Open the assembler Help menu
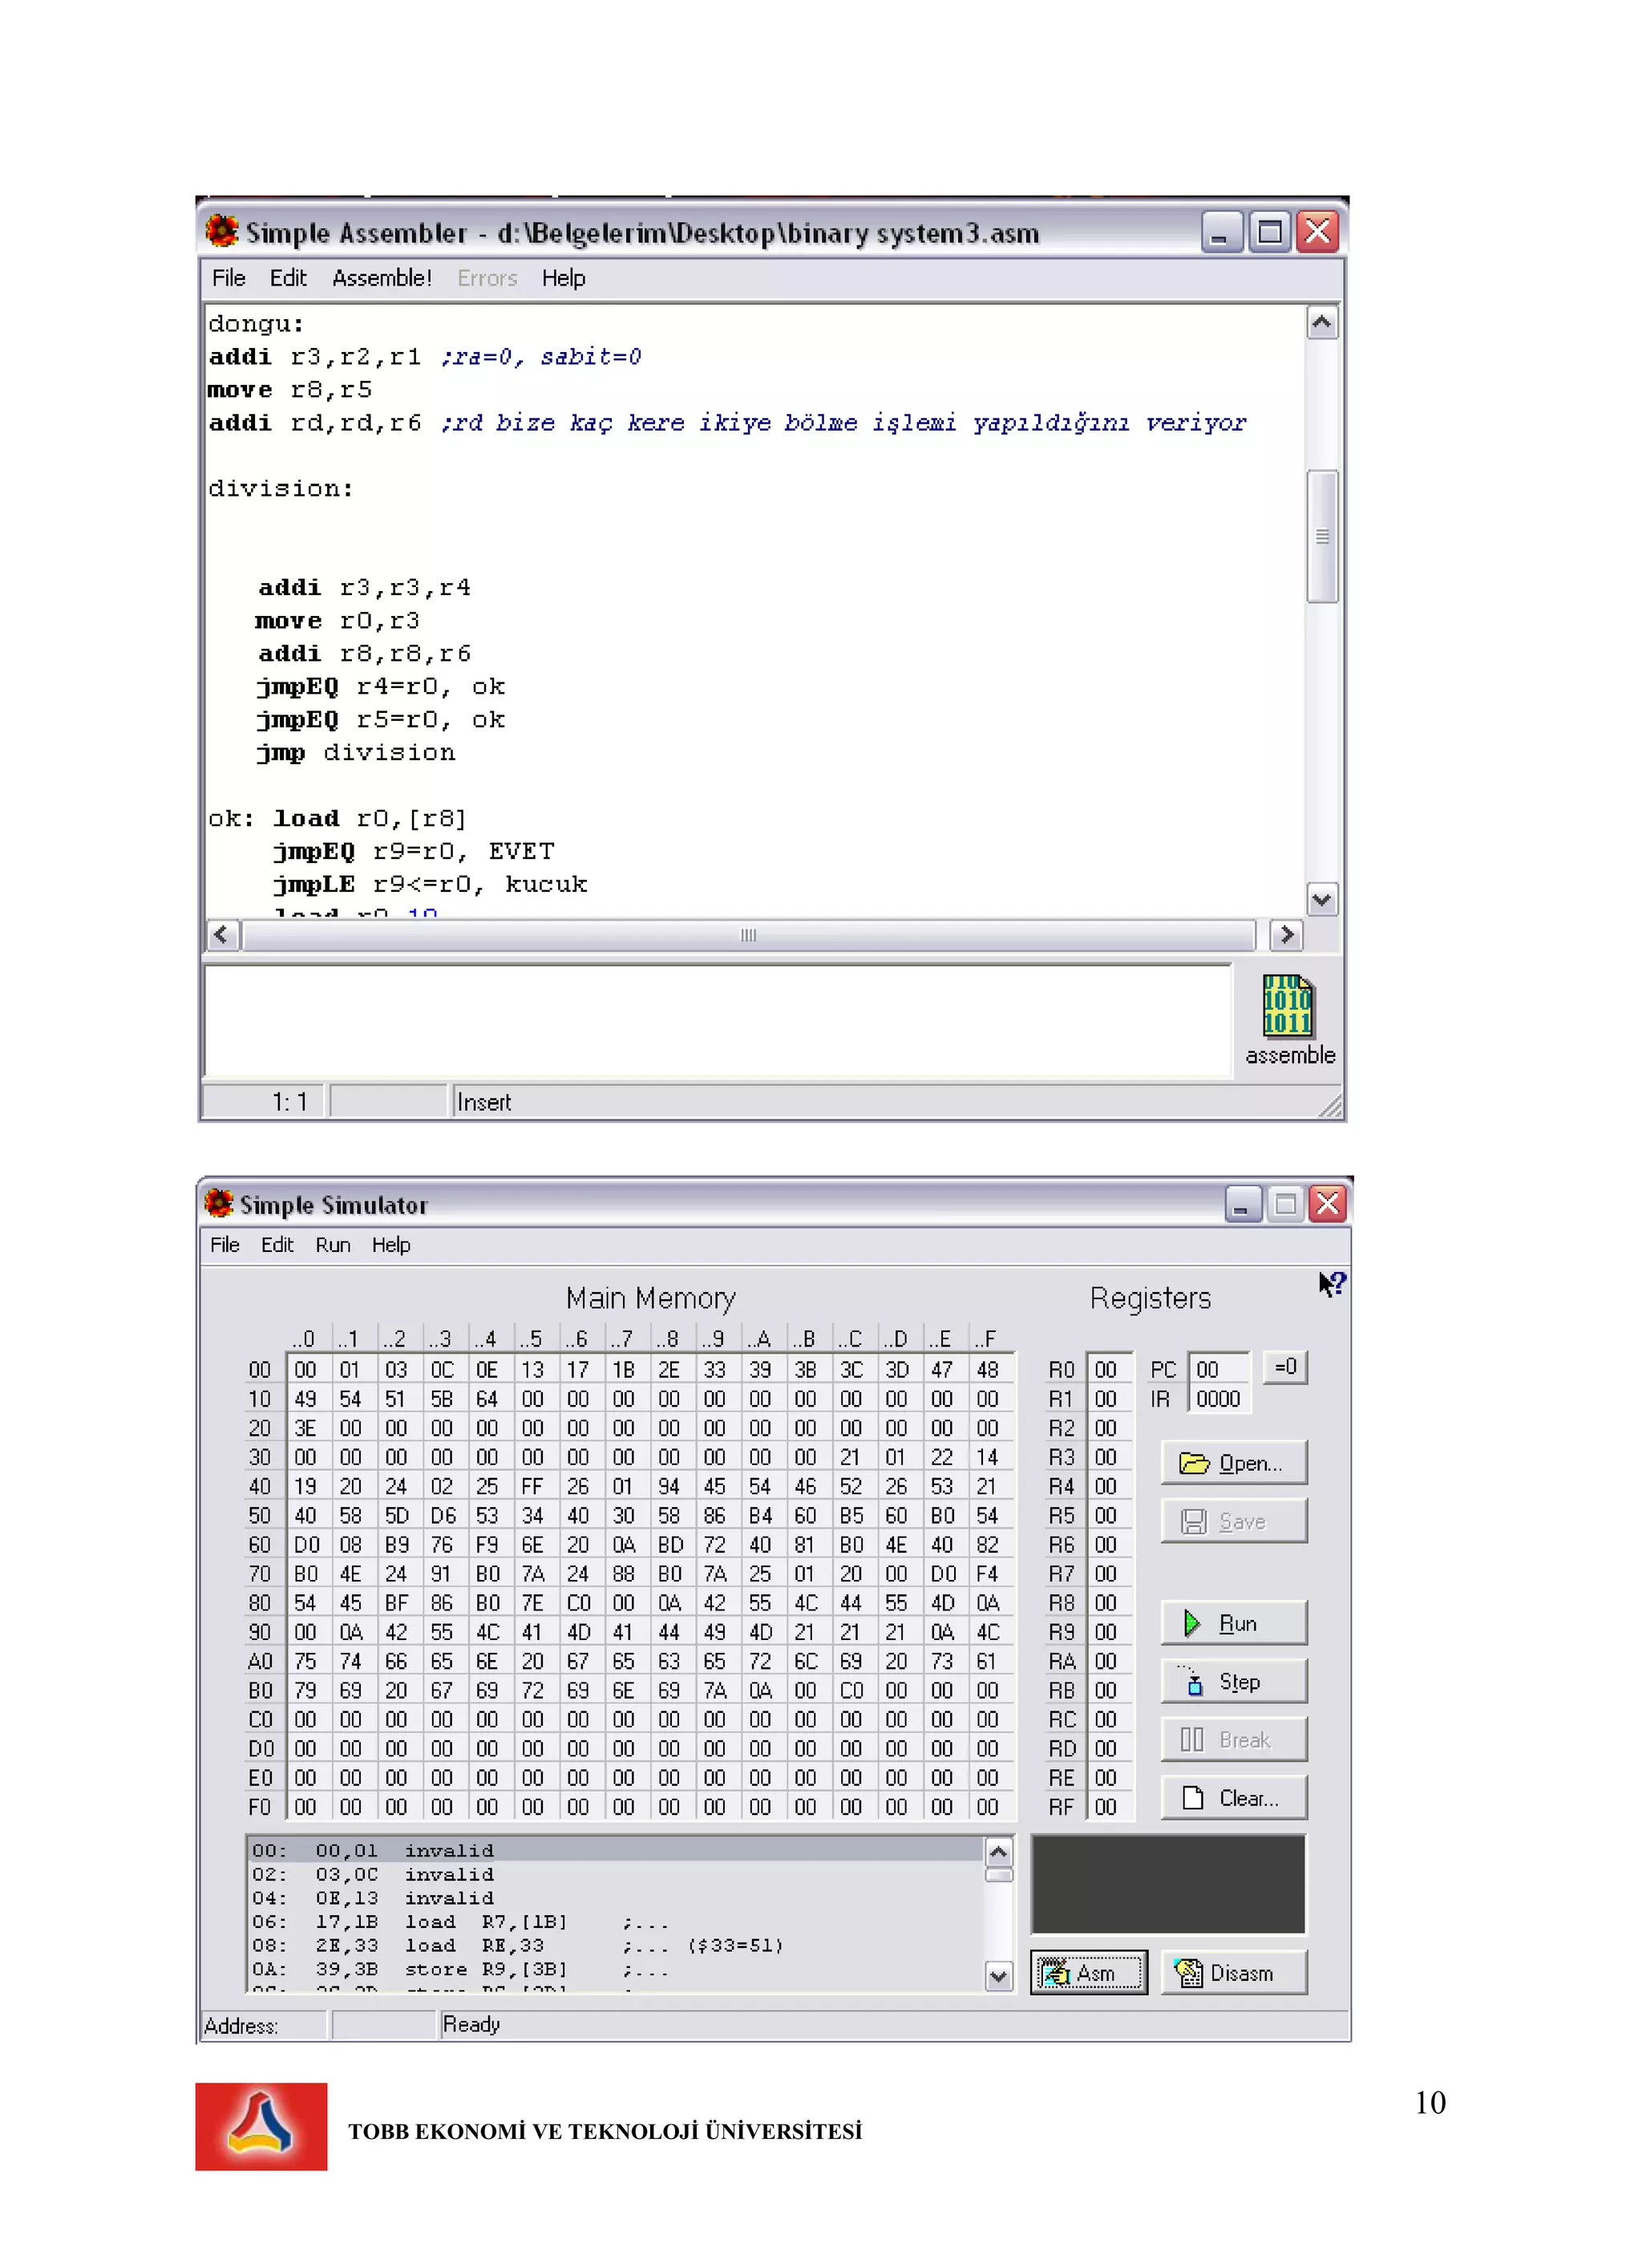The width and height of the screenshot is (1642, 2268). [563, 278]
